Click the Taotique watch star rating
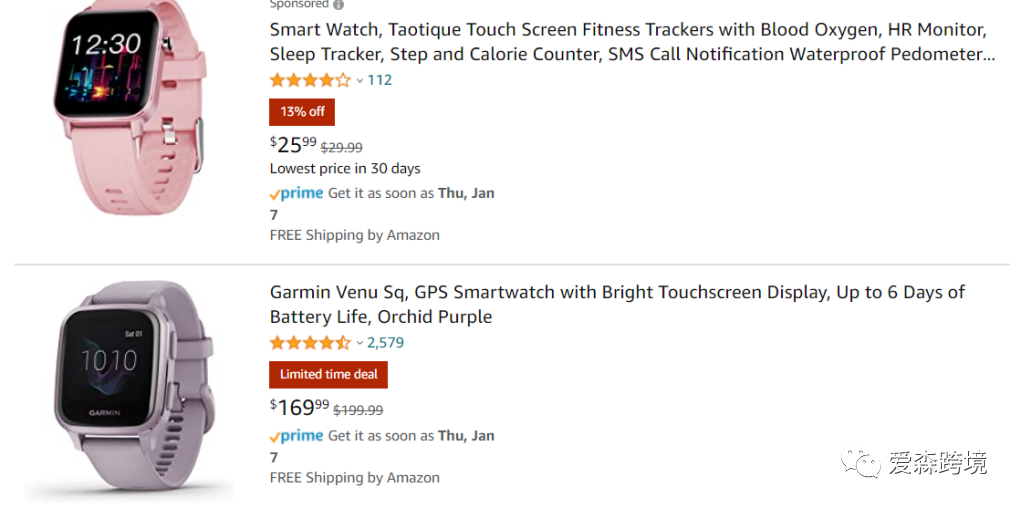The image size is (1021, 508). point(310,80)
